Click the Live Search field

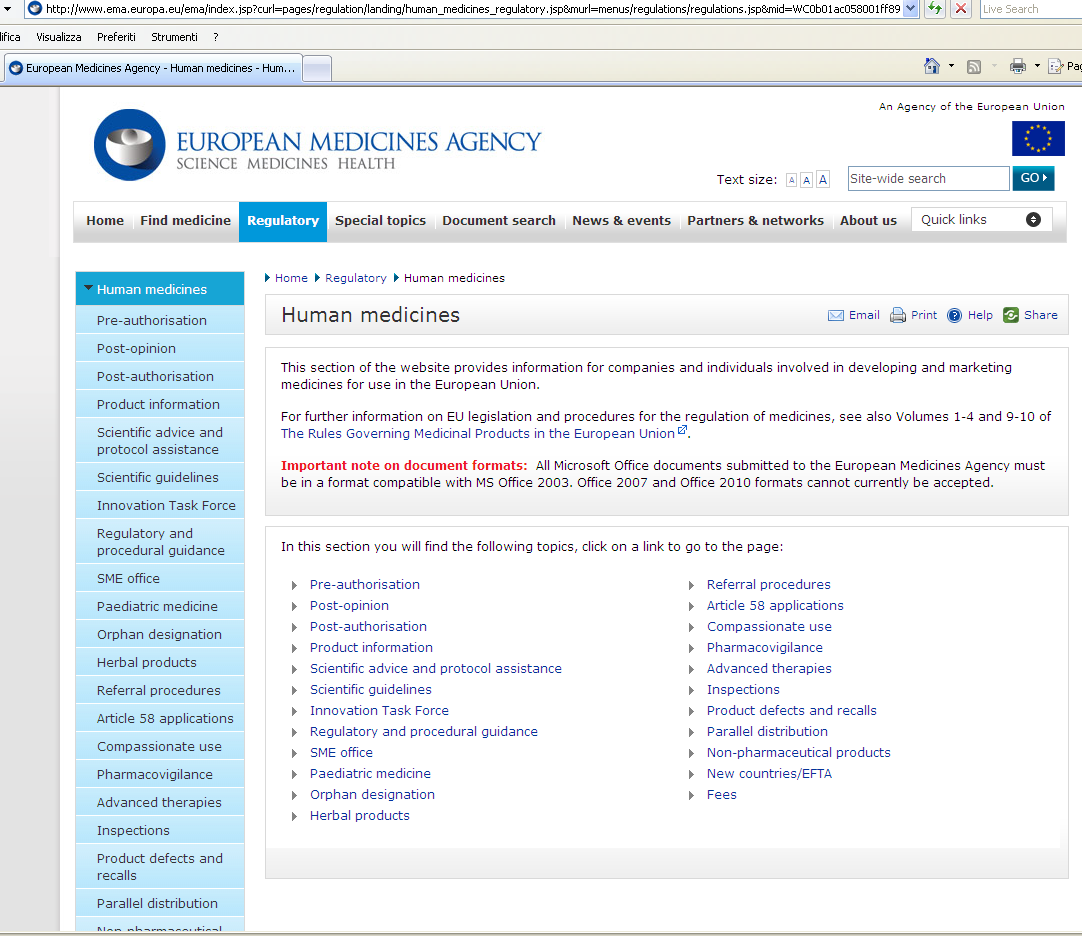[x=1030, y=9]
